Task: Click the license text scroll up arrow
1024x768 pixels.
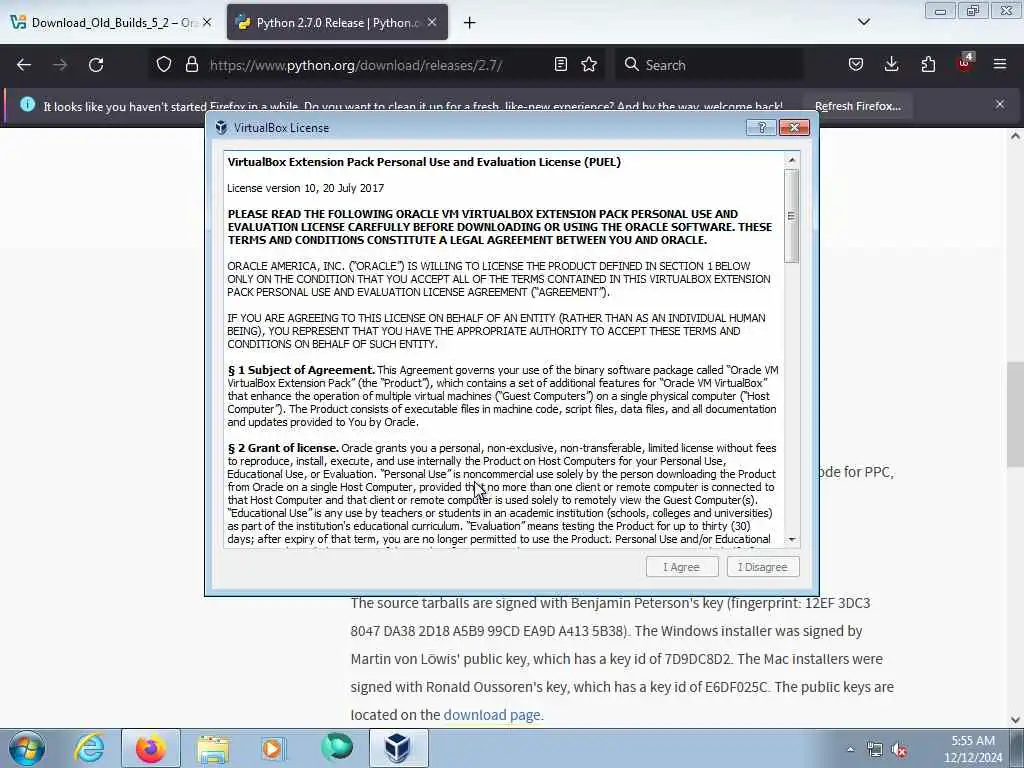Action: [x=792, y=160]
